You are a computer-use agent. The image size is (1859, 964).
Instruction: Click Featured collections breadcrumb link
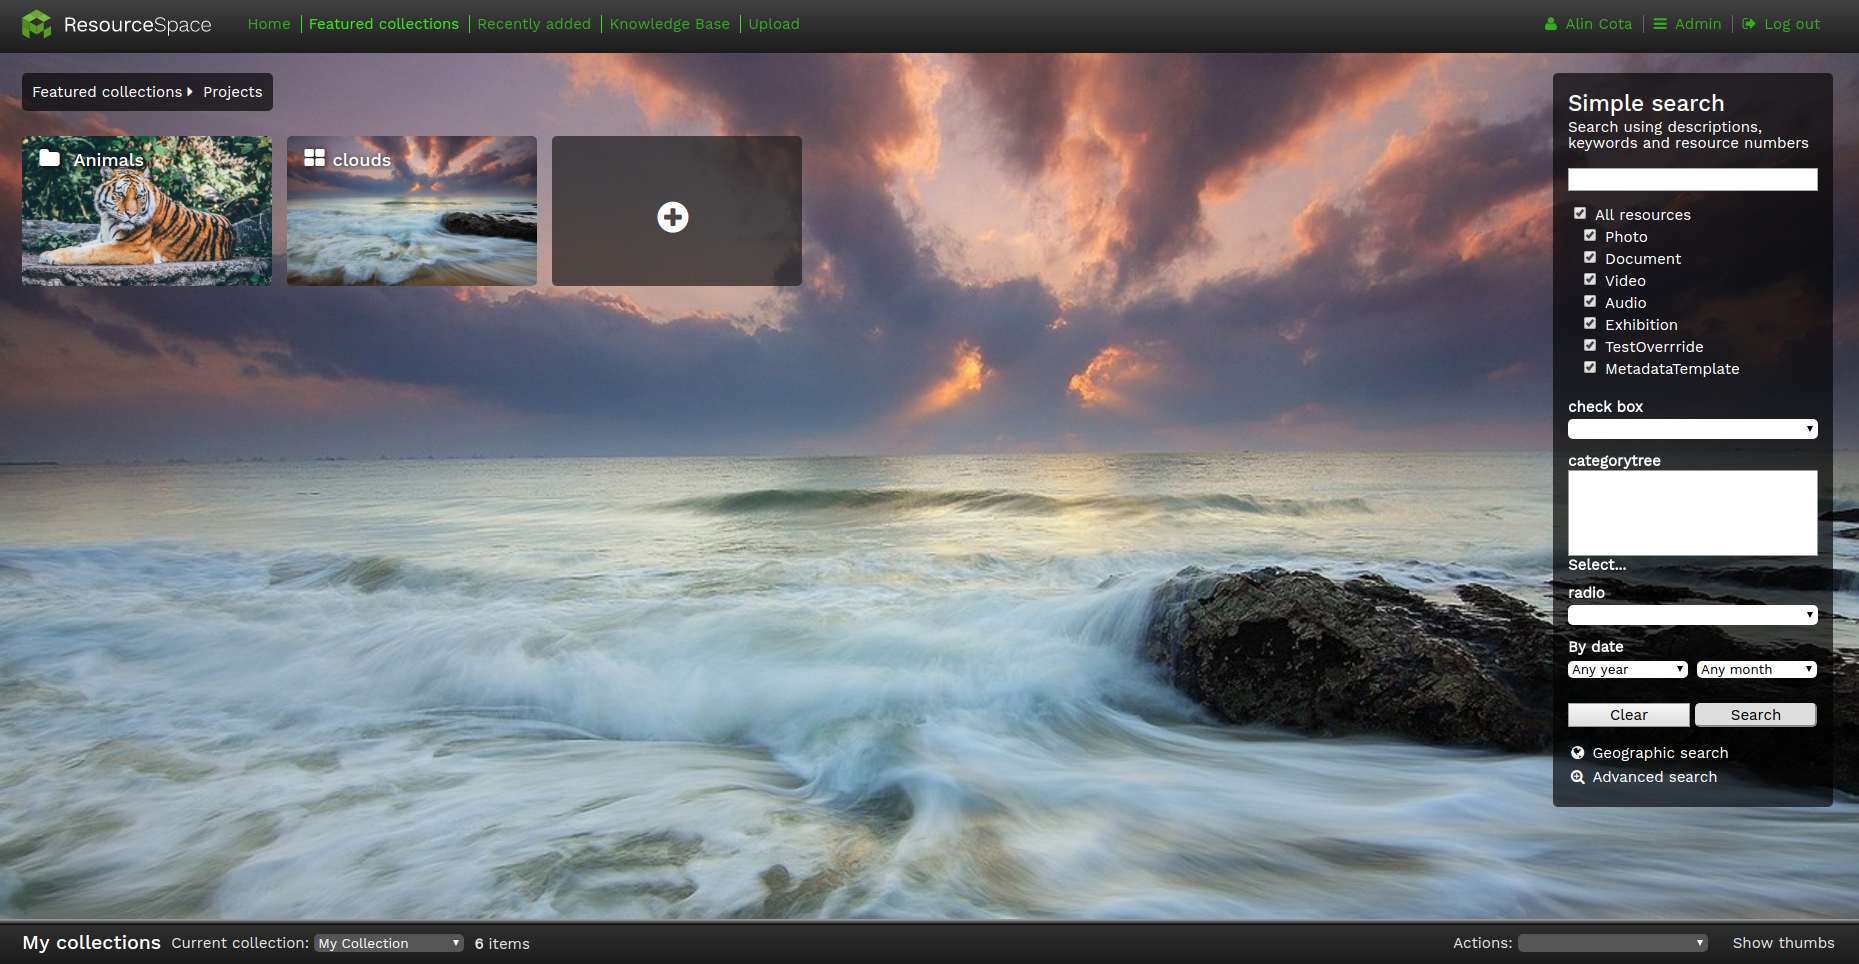(x=107, y=92)
